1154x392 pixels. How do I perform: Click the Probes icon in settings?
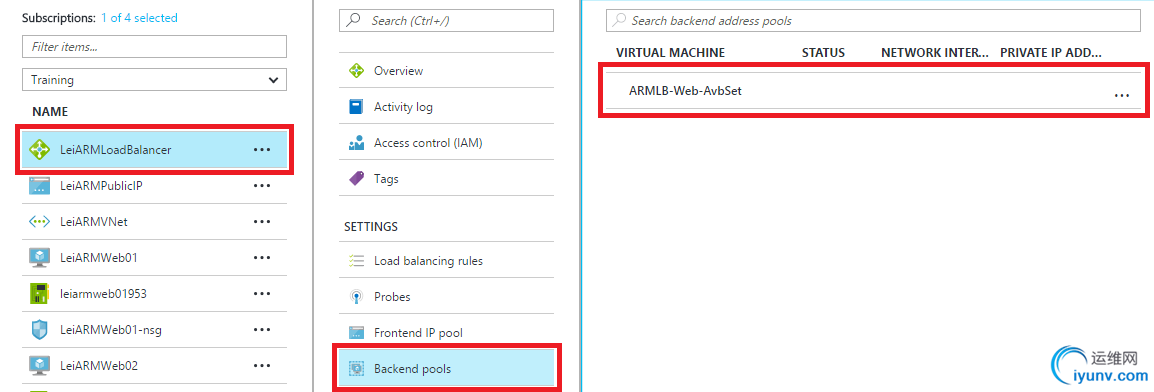356,297
